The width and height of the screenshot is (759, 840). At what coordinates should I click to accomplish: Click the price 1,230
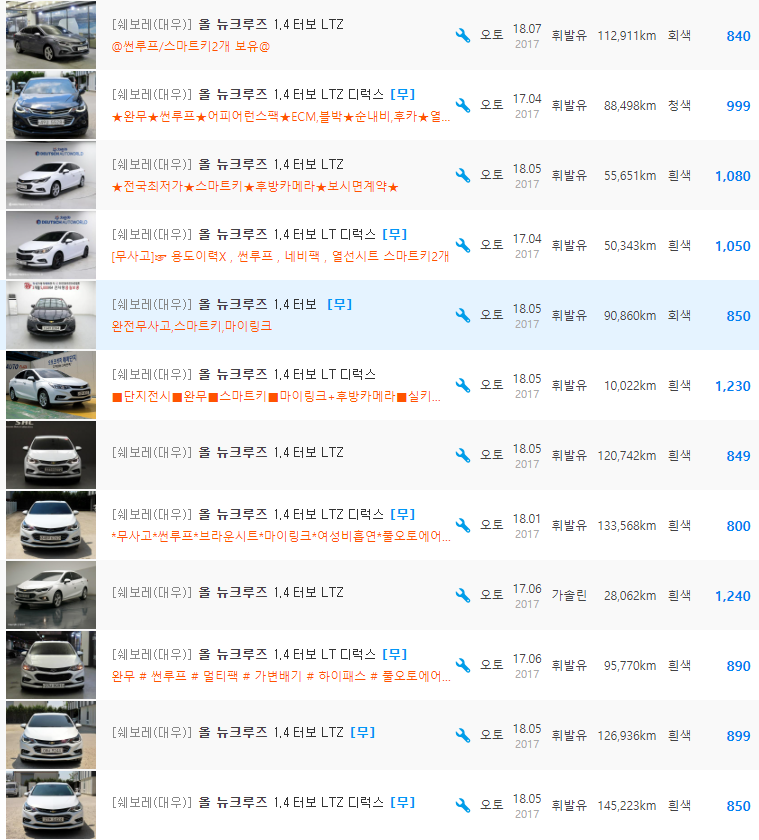[x=733, y=386]
